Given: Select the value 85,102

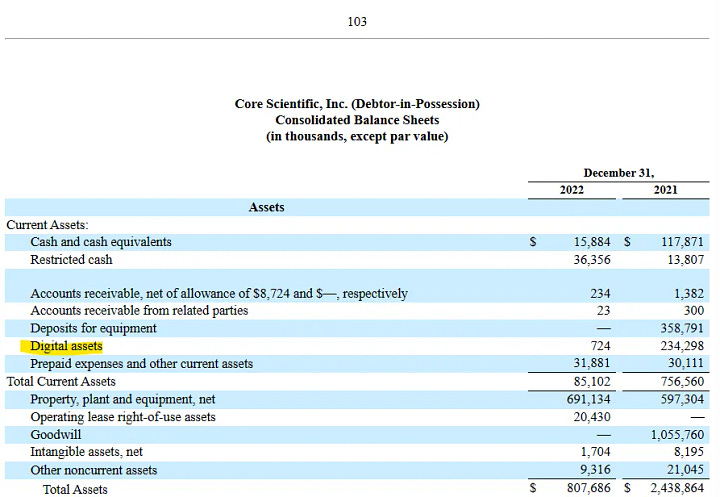Looking at the screenshot, I should pyautogui.click(x=592, y=382).
